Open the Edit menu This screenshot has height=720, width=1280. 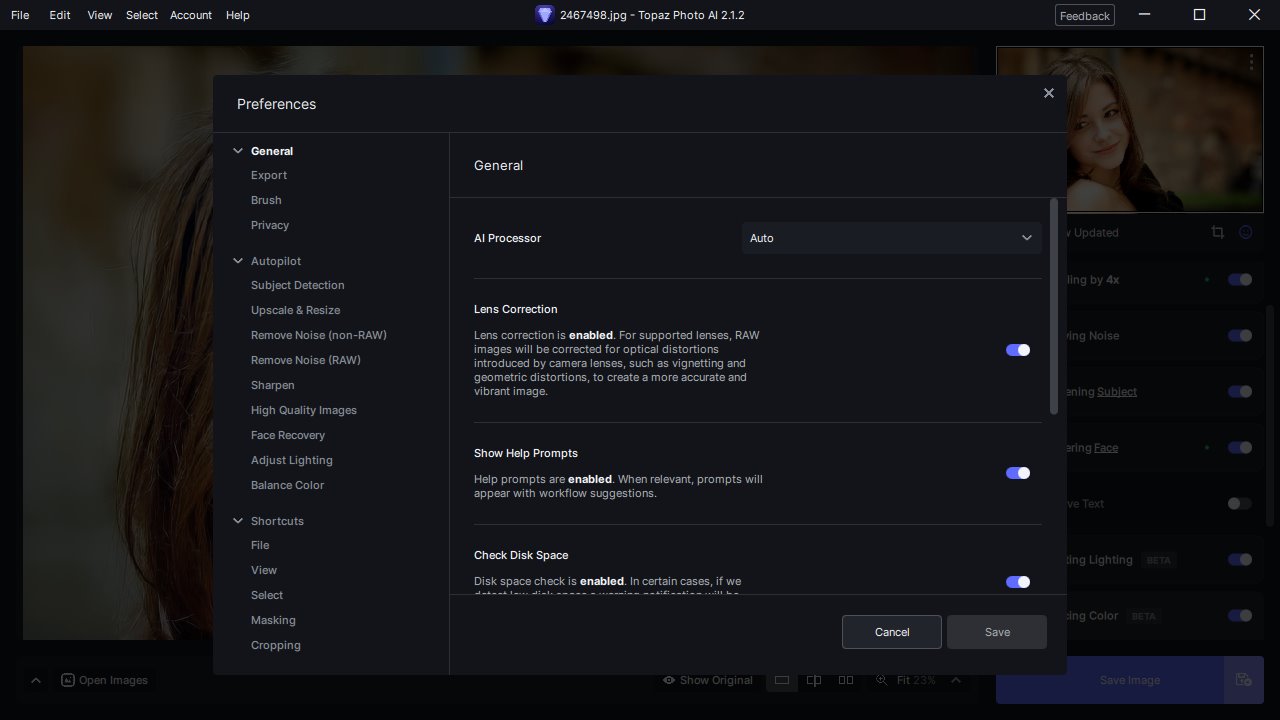click(x=60, y=15)
